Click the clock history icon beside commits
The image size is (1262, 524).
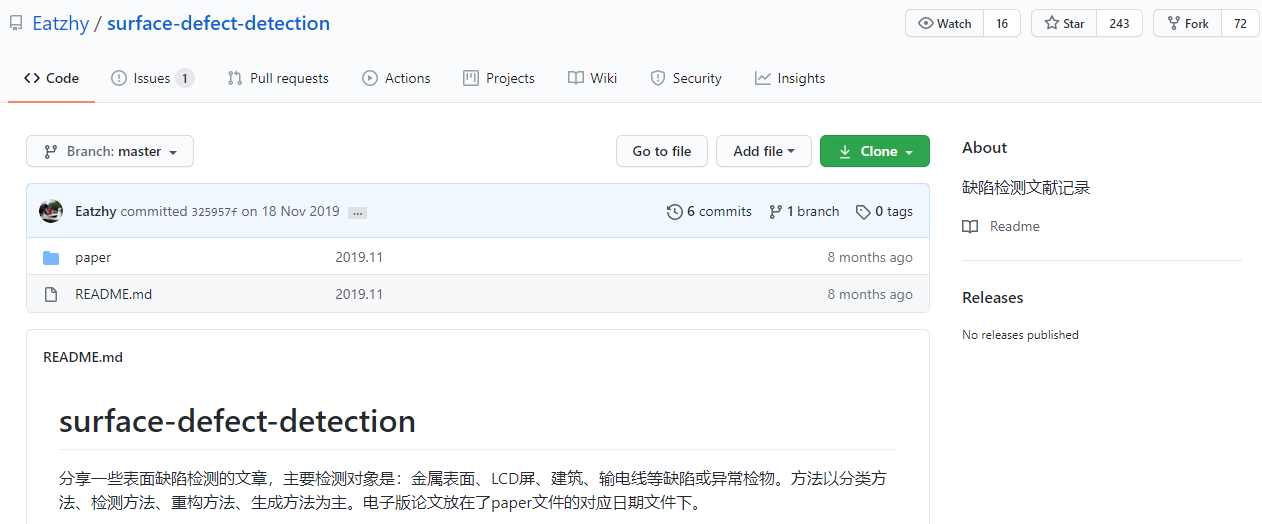click(x=675, y=211)
